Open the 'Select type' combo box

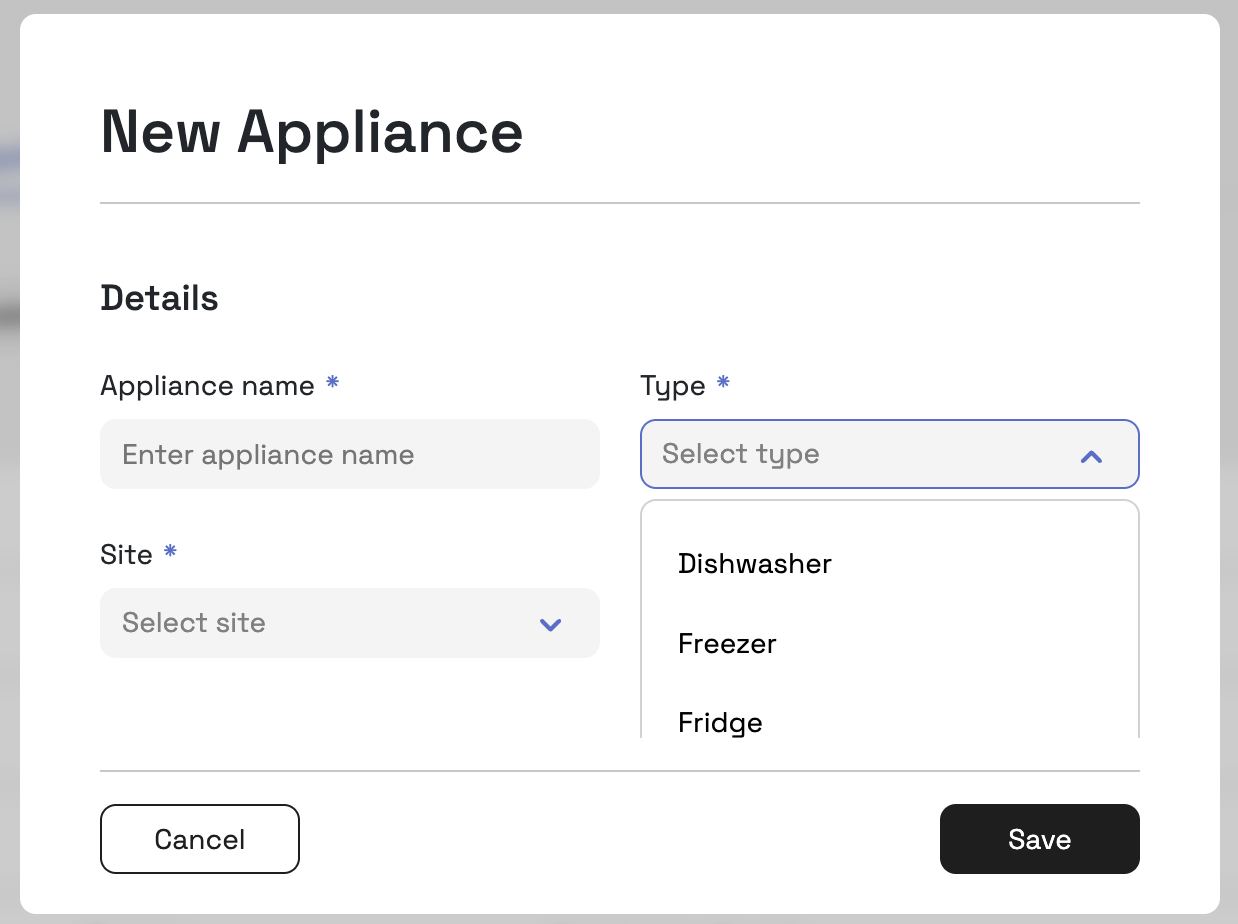(860, 455)
